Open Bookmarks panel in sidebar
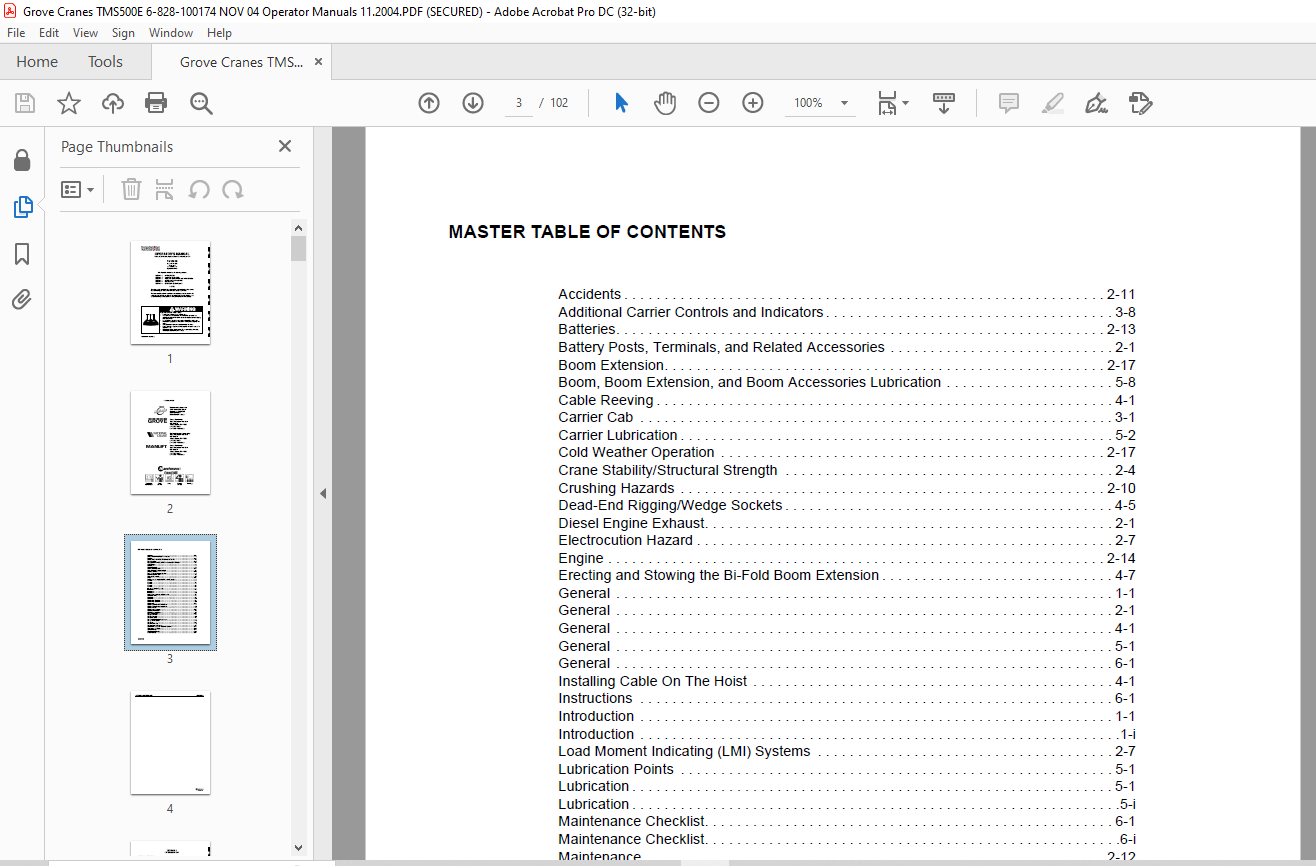This screenshot has width=1316, height=866. [x=22, y=254]
